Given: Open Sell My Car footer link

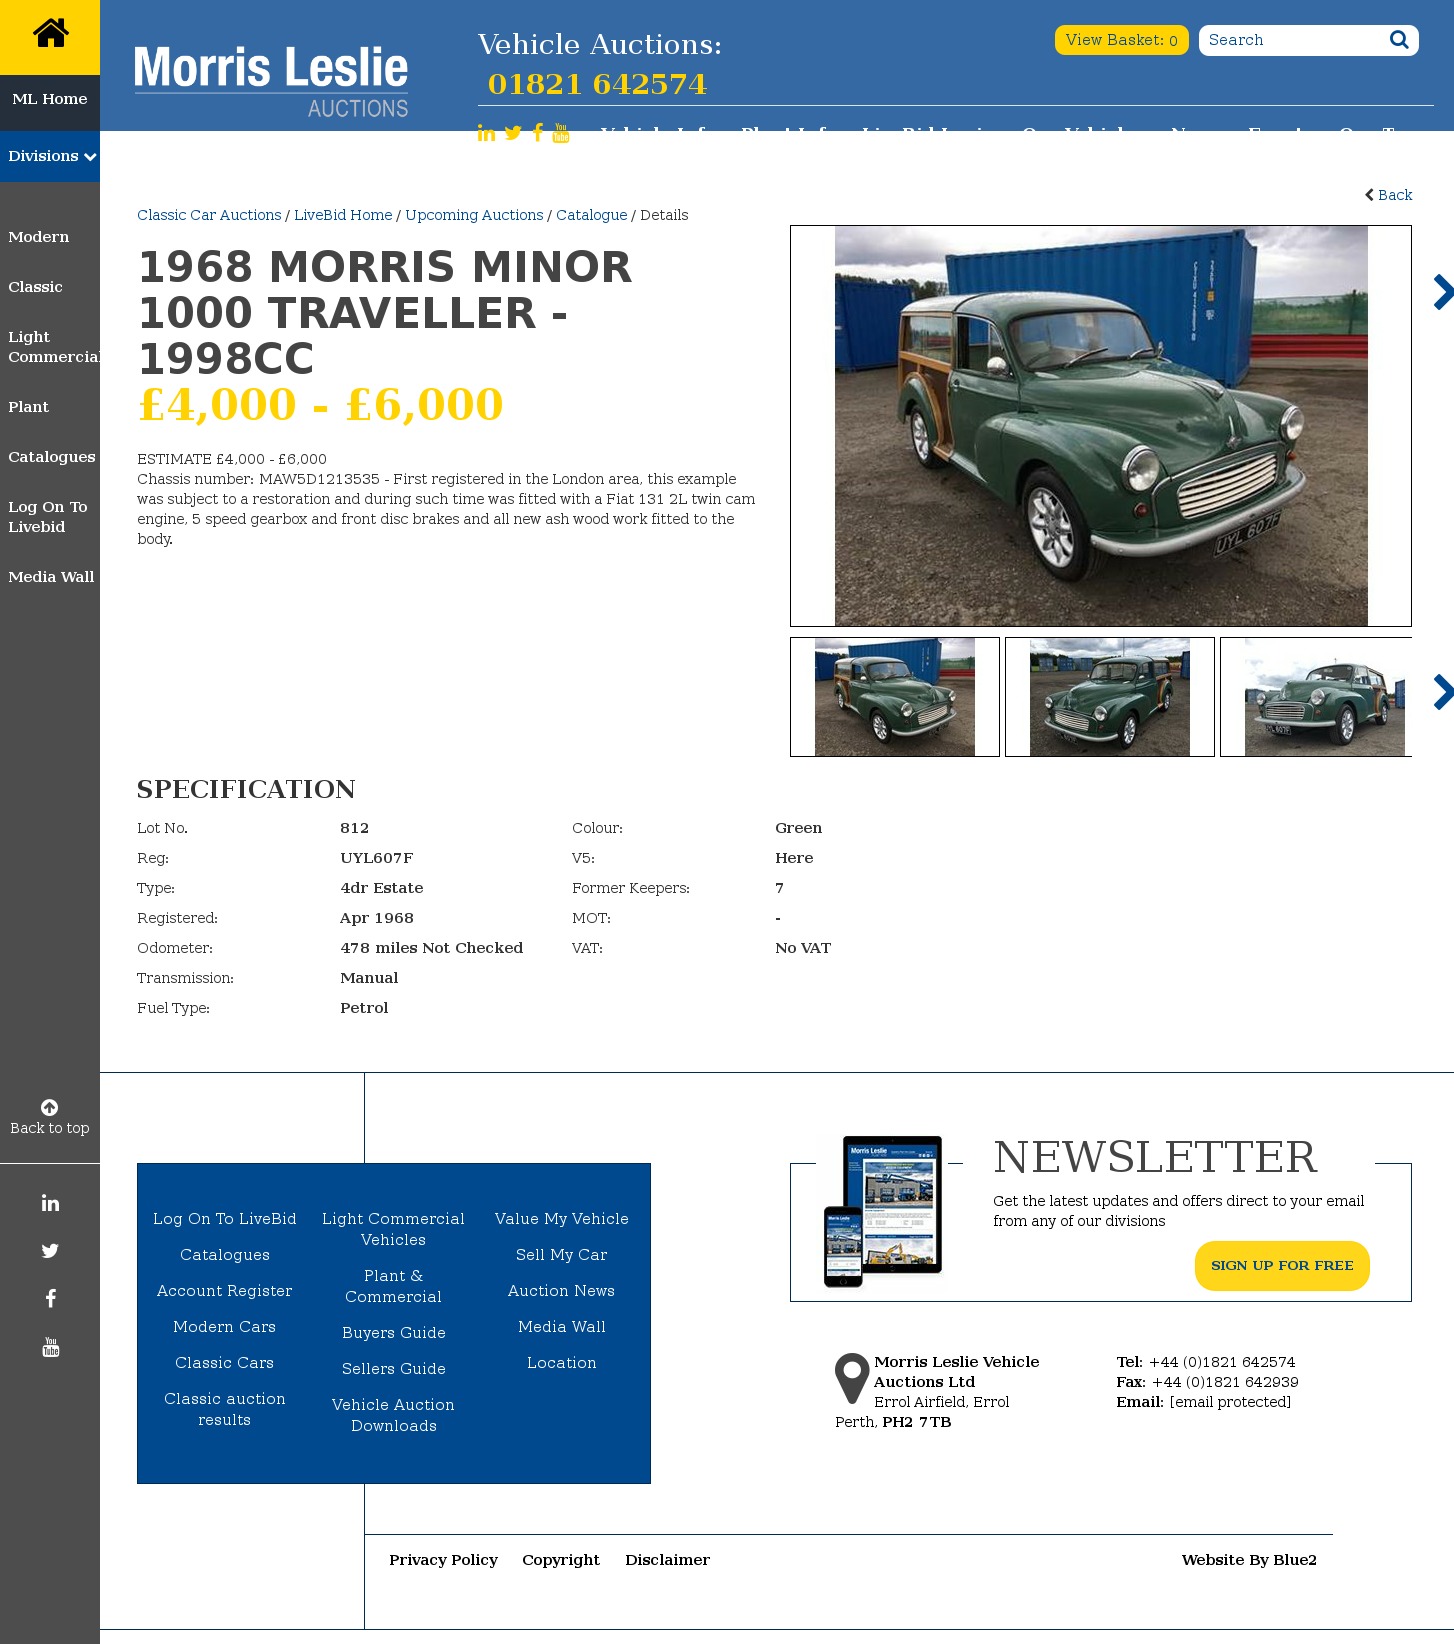Looking at the screenshot, I should (x=562, y=1255).
